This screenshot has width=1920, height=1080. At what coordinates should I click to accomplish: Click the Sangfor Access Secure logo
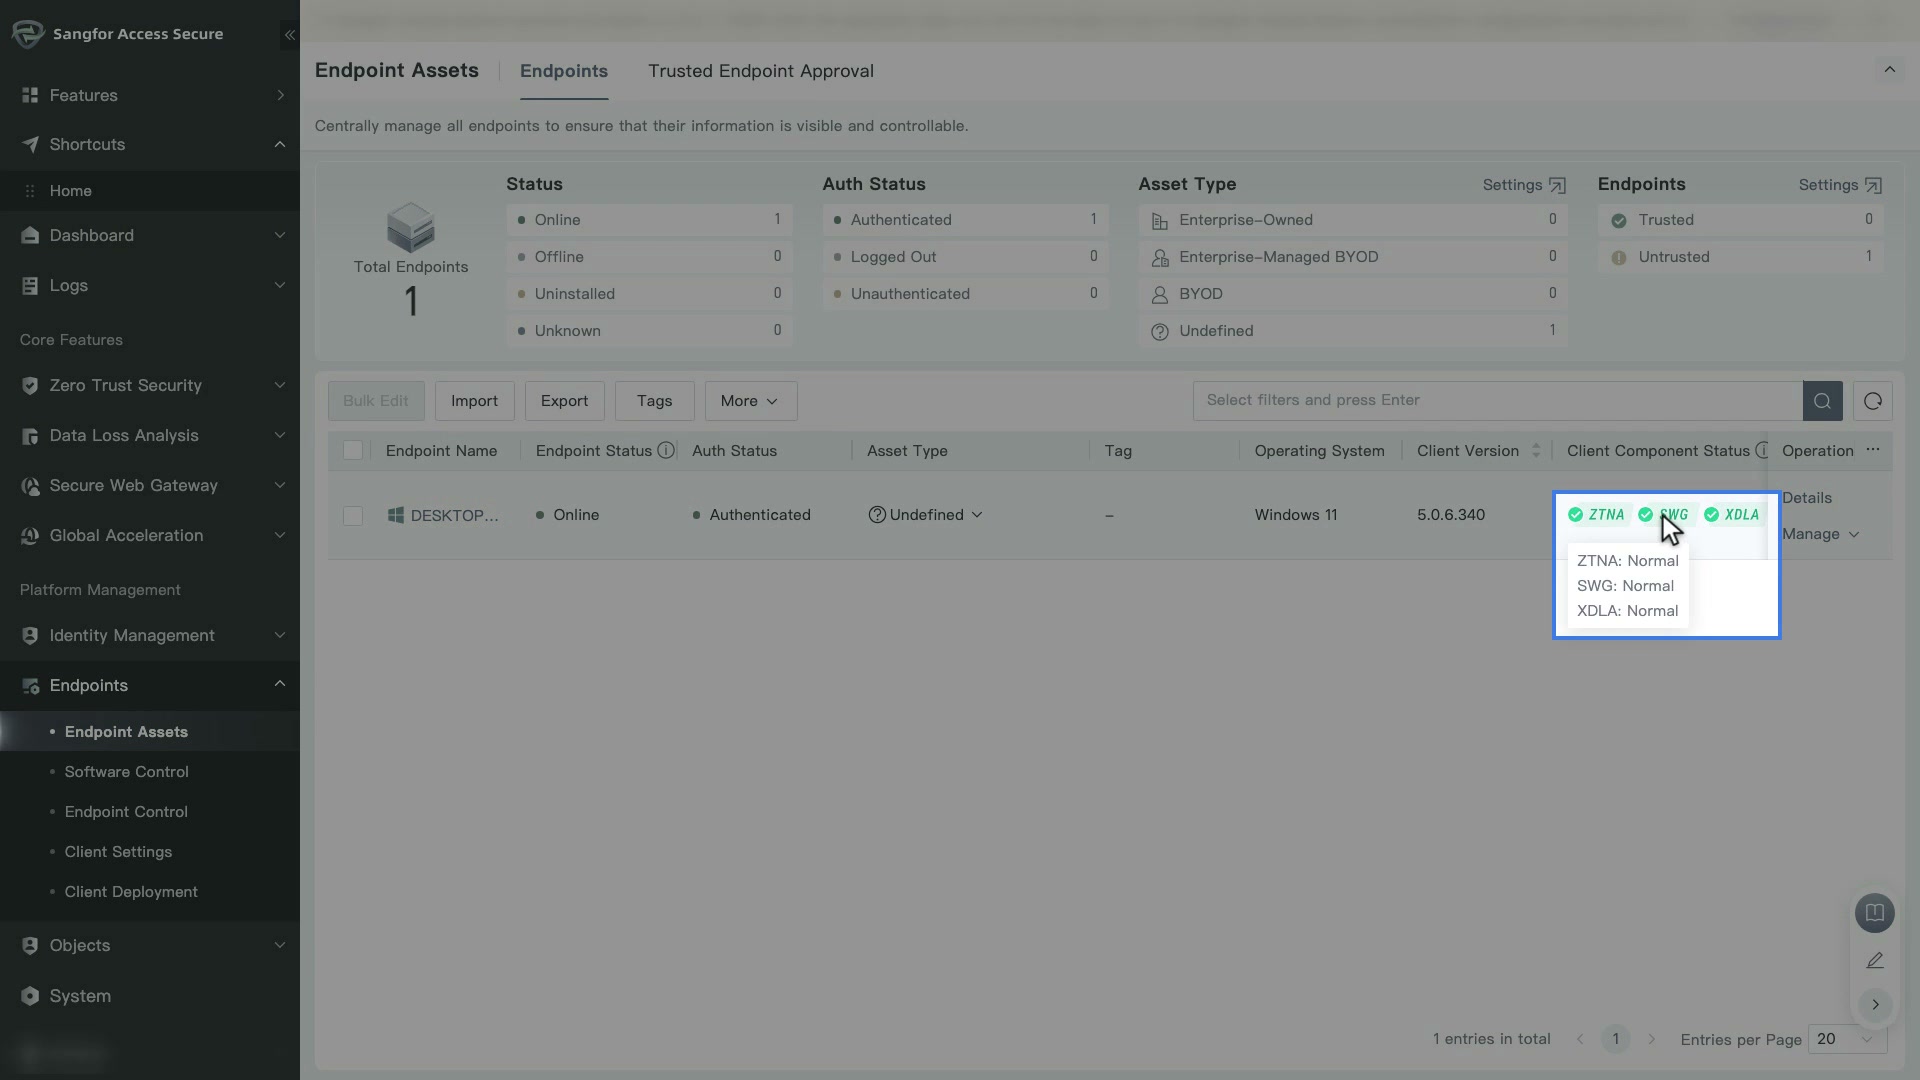point(28,34)
